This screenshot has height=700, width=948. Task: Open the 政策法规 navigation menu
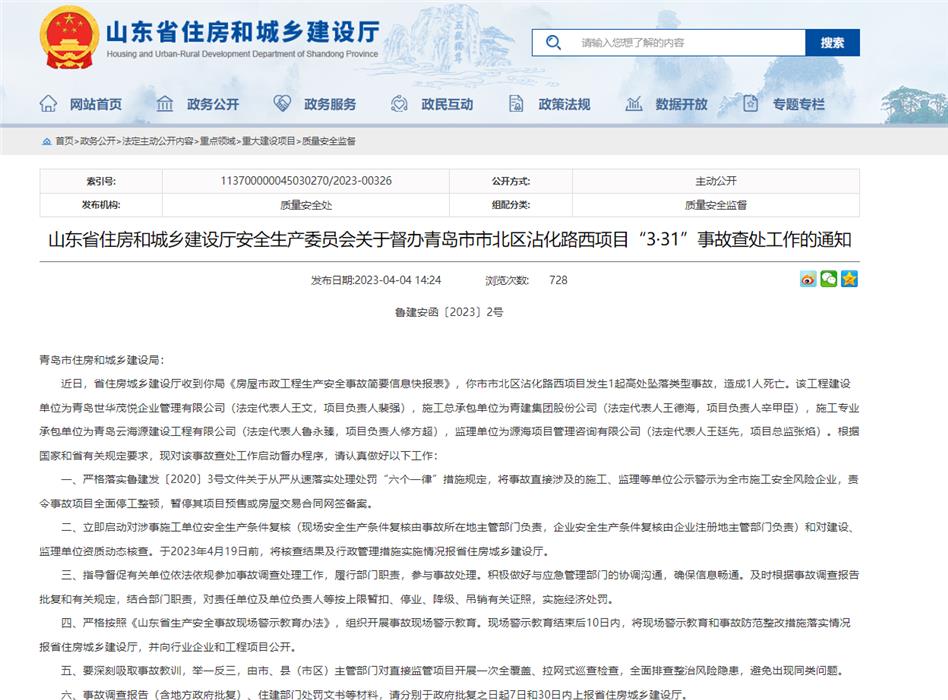[x=564, y=104]
